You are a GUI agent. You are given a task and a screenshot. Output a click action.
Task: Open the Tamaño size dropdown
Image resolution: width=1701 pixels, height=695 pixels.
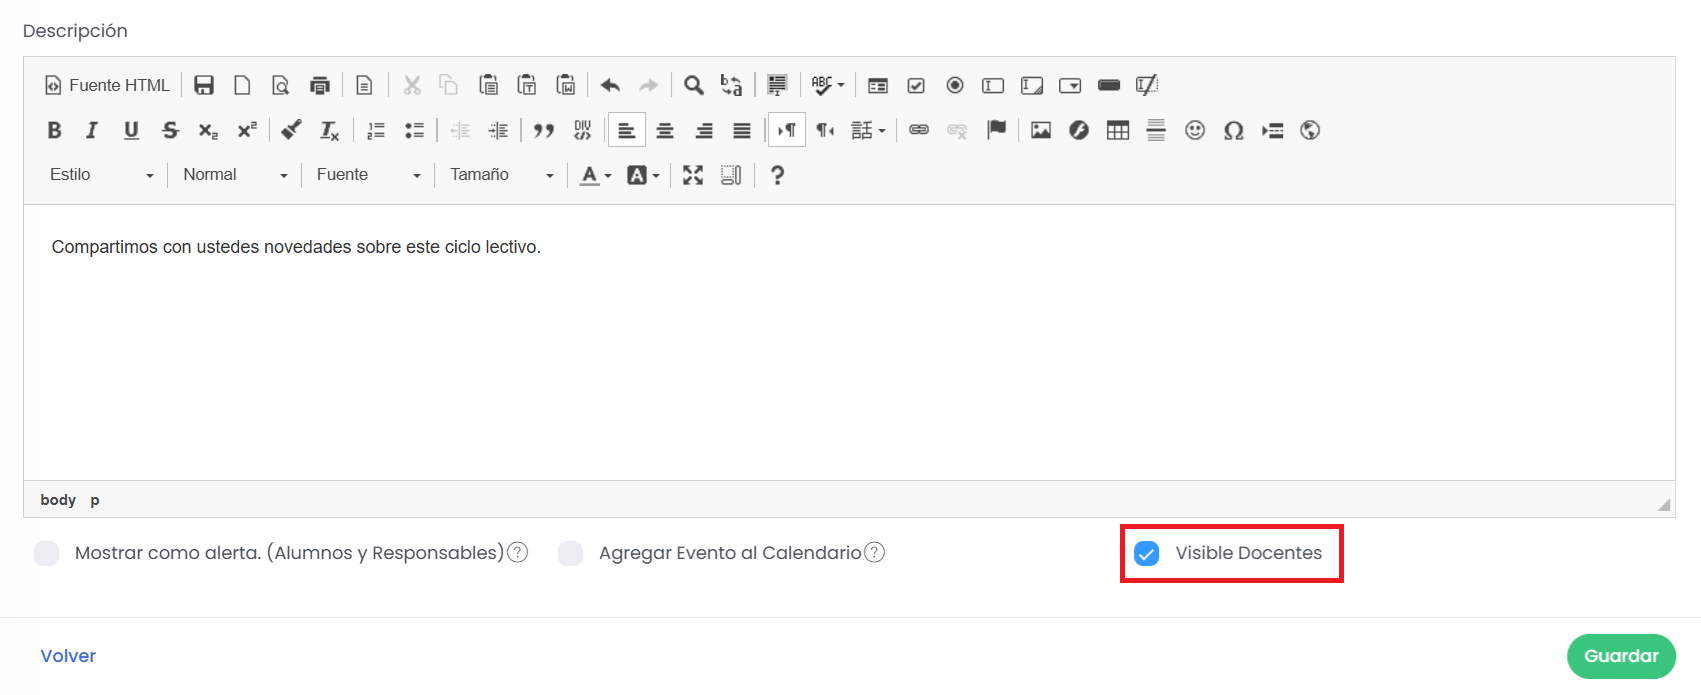point(501,175)
